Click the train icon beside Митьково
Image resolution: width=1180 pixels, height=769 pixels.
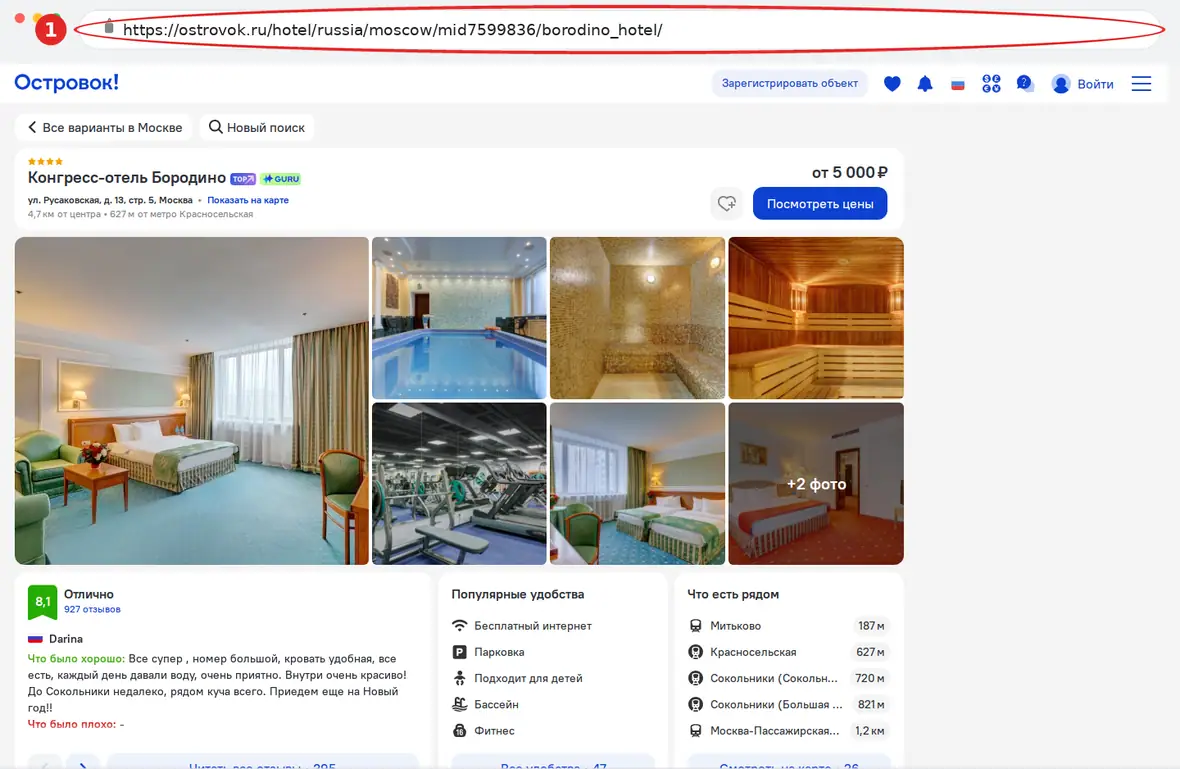[695, 625]
